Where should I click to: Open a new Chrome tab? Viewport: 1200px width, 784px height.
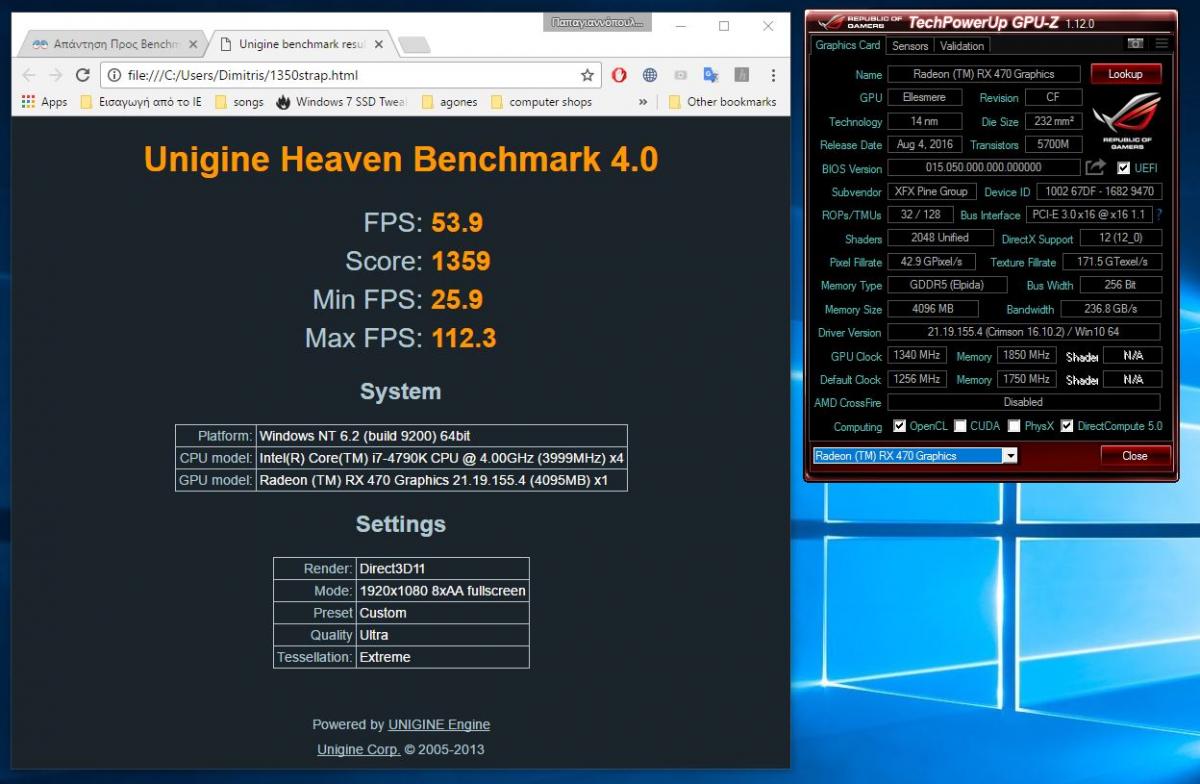(413, 45)
